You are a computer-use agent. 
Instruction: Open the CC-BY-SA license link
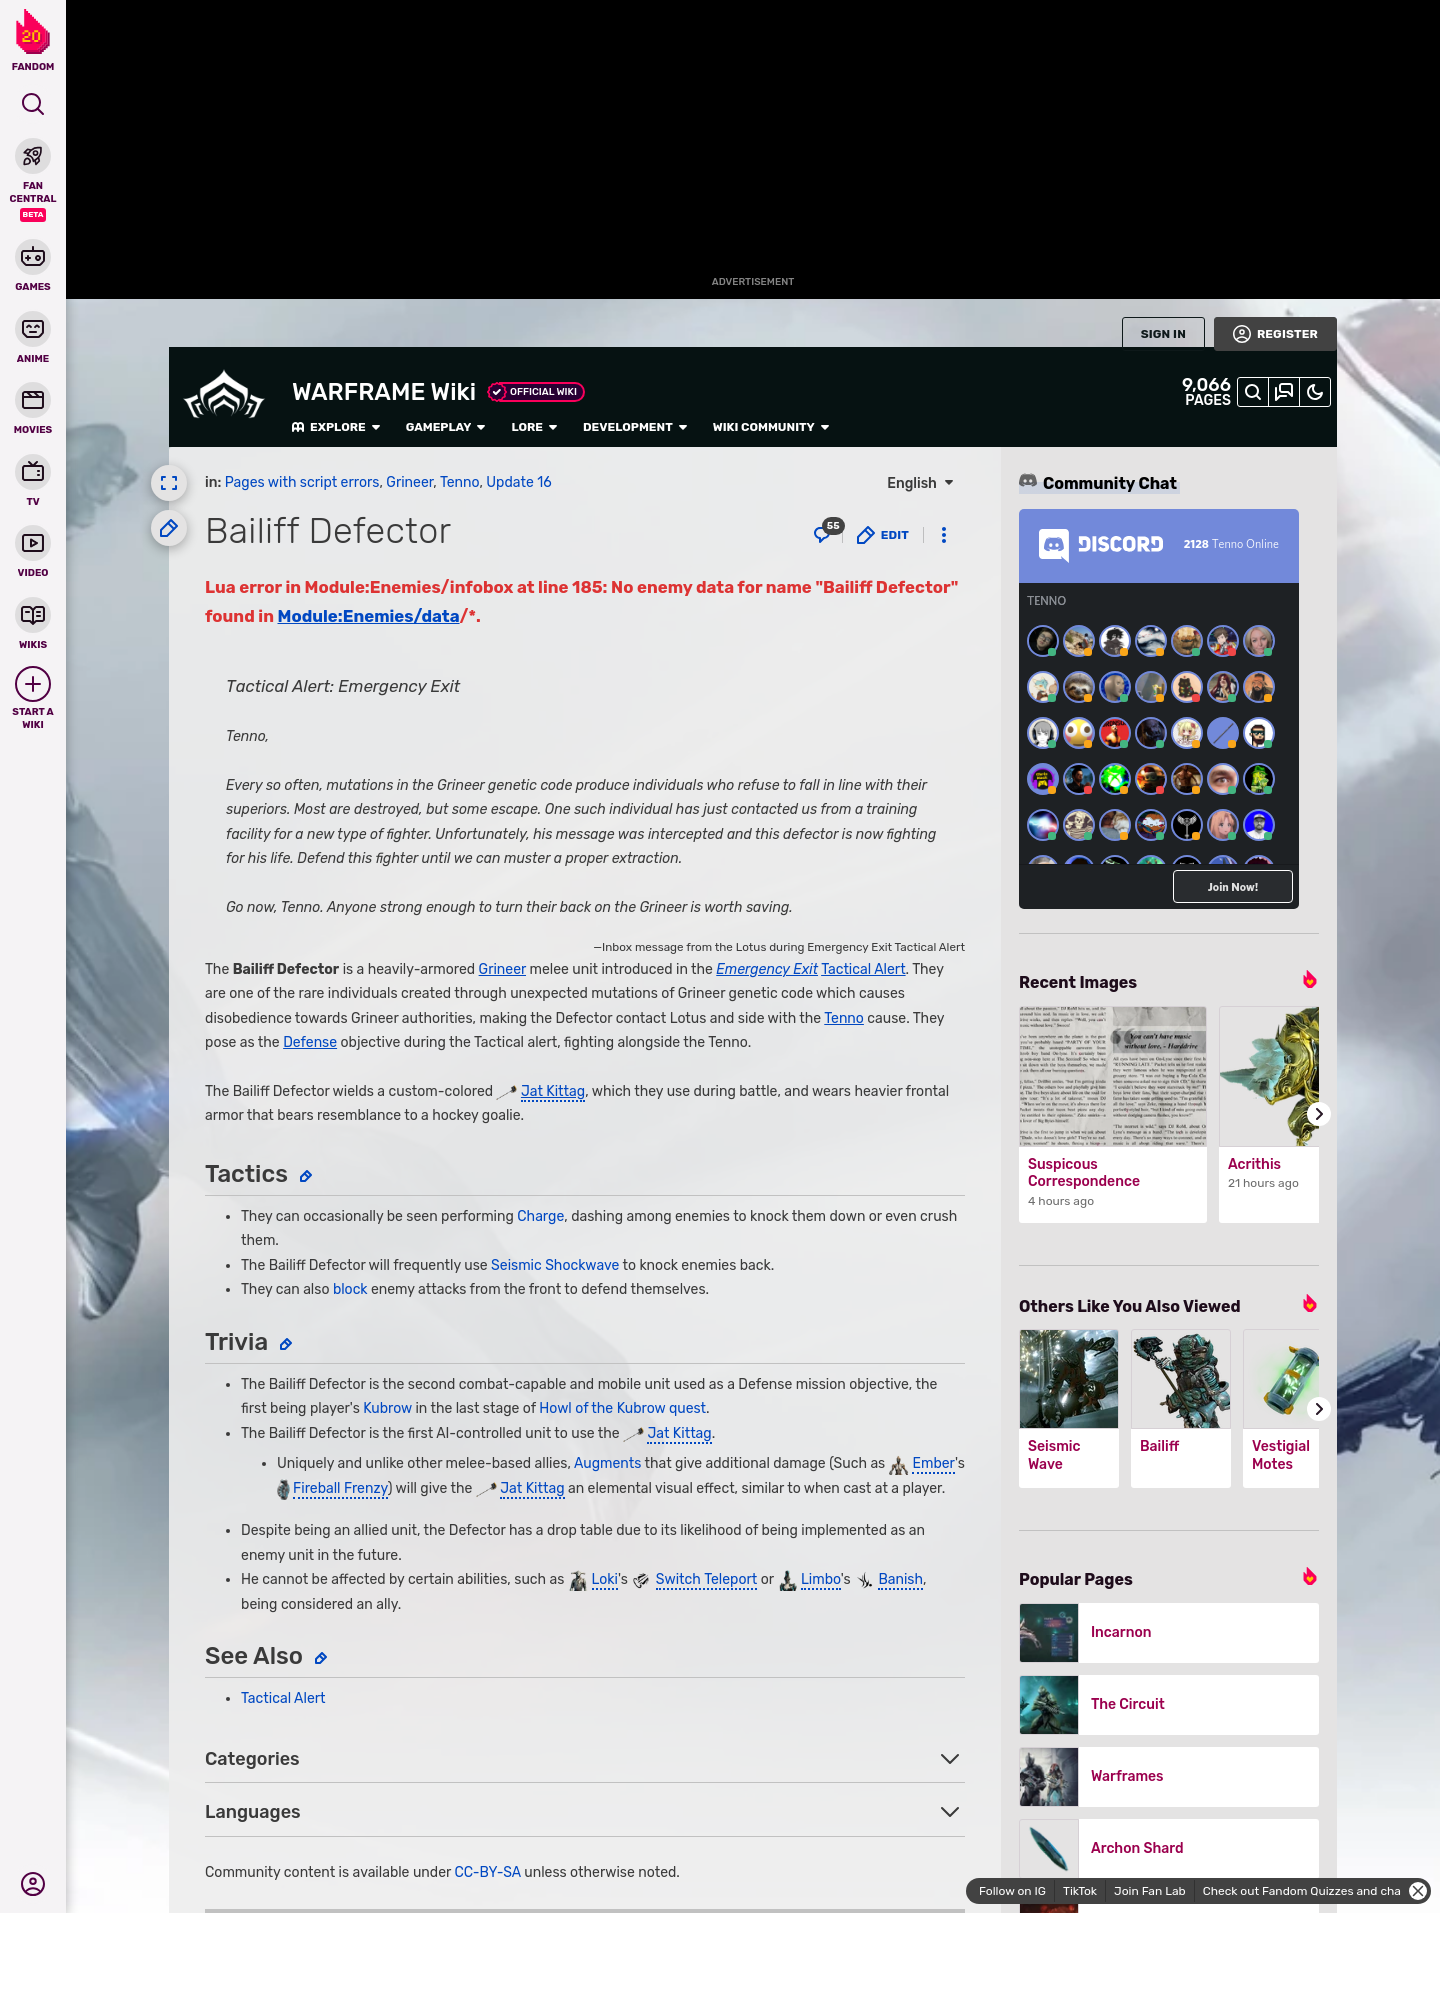tap(488, 1872)
